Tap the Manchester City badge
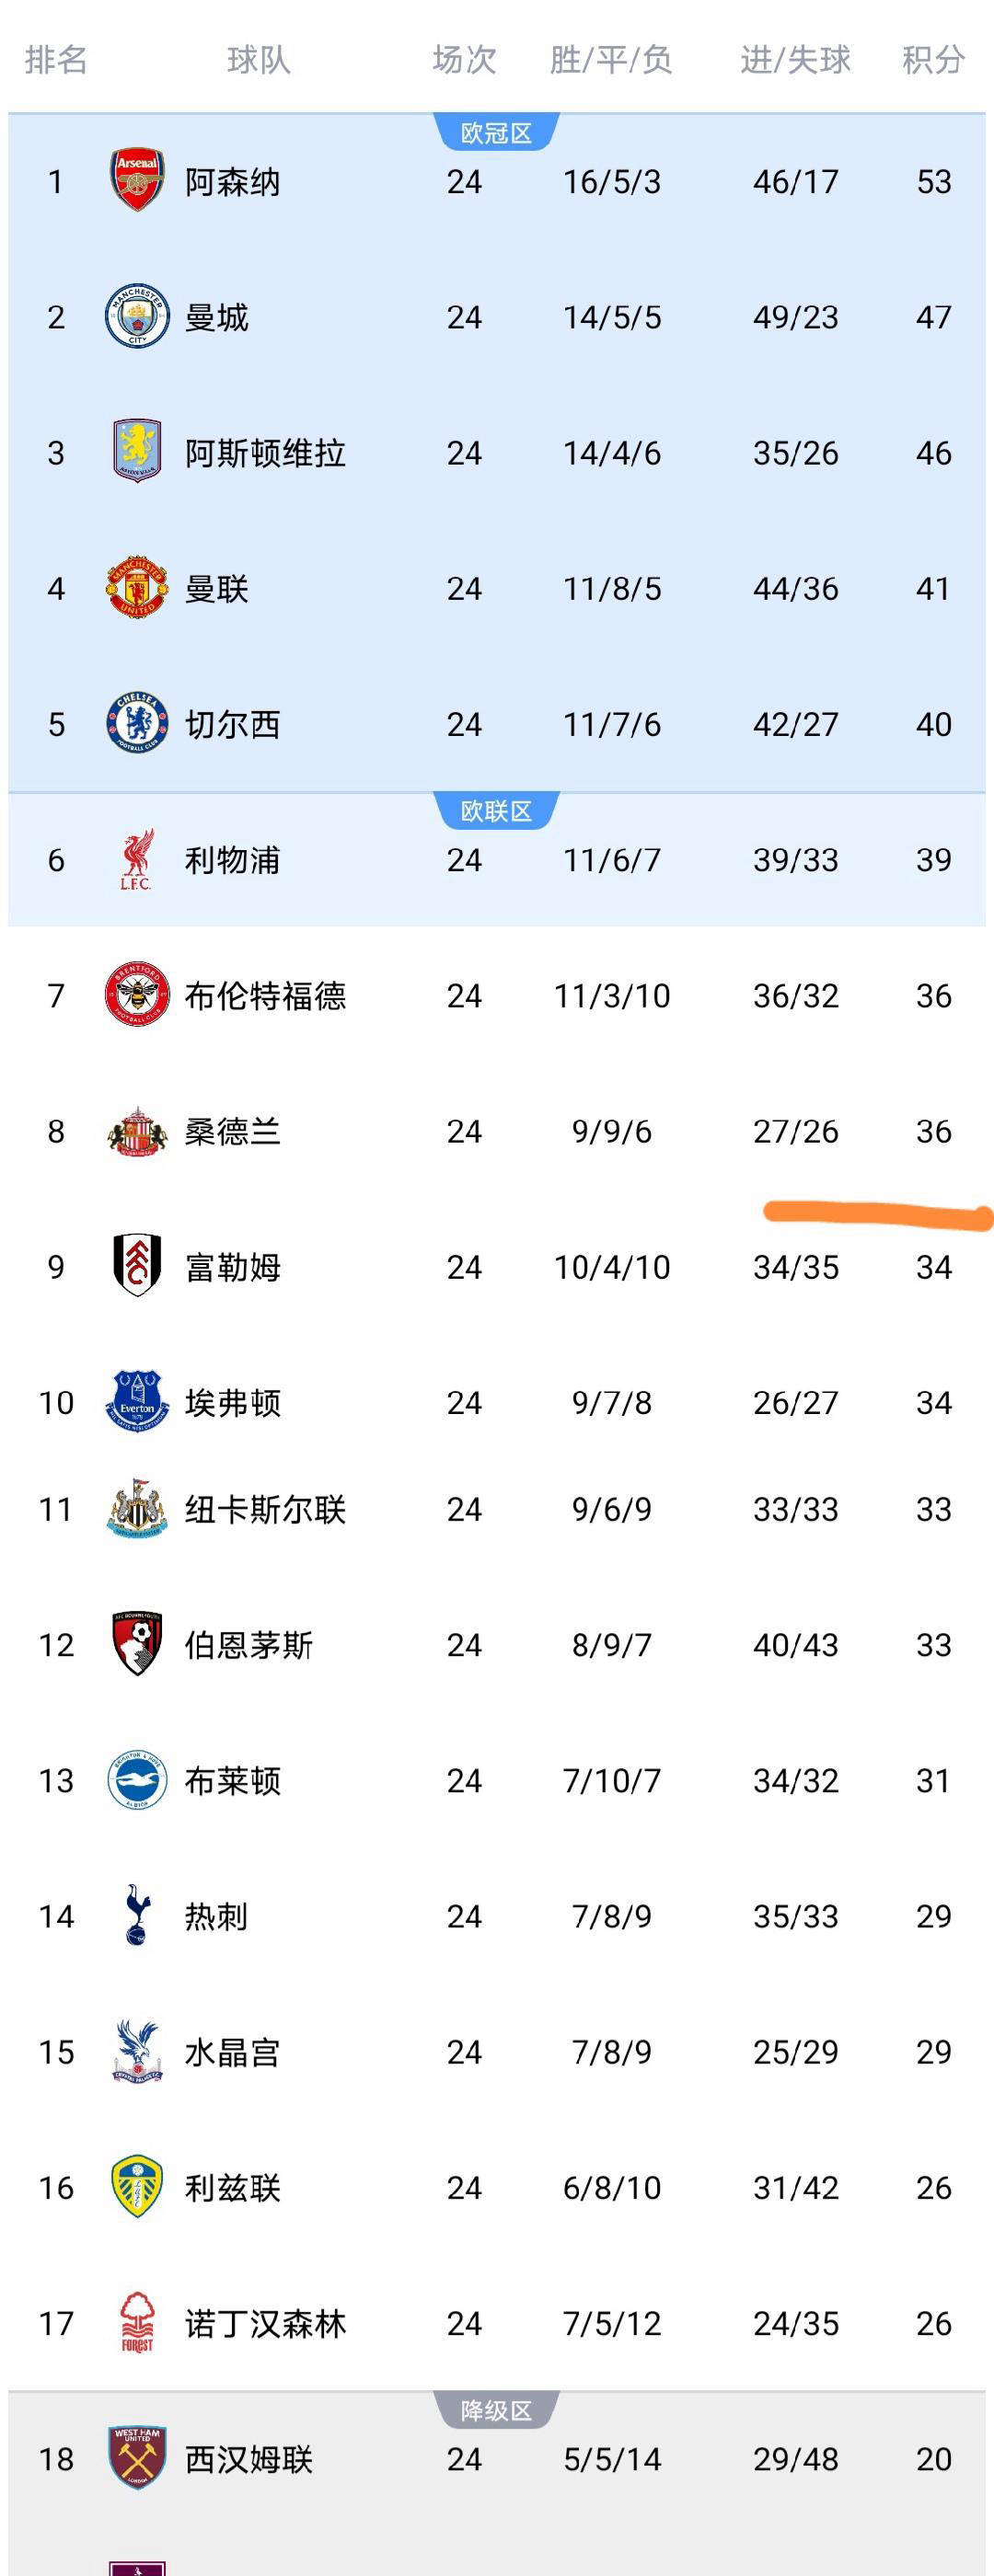This screenshot has height=2576, width=994. 137,317
